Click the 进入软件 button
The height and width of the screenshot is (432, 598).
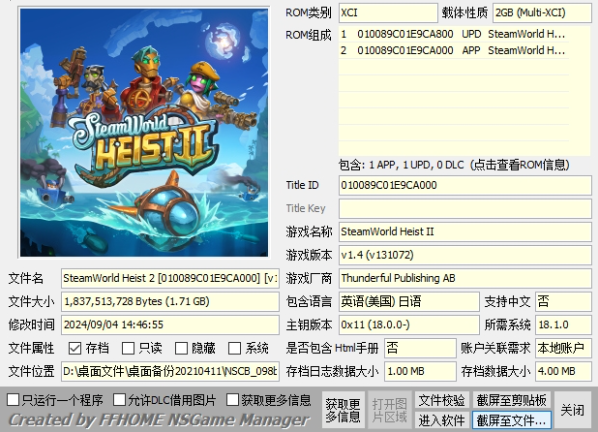[x=442, y=420]
